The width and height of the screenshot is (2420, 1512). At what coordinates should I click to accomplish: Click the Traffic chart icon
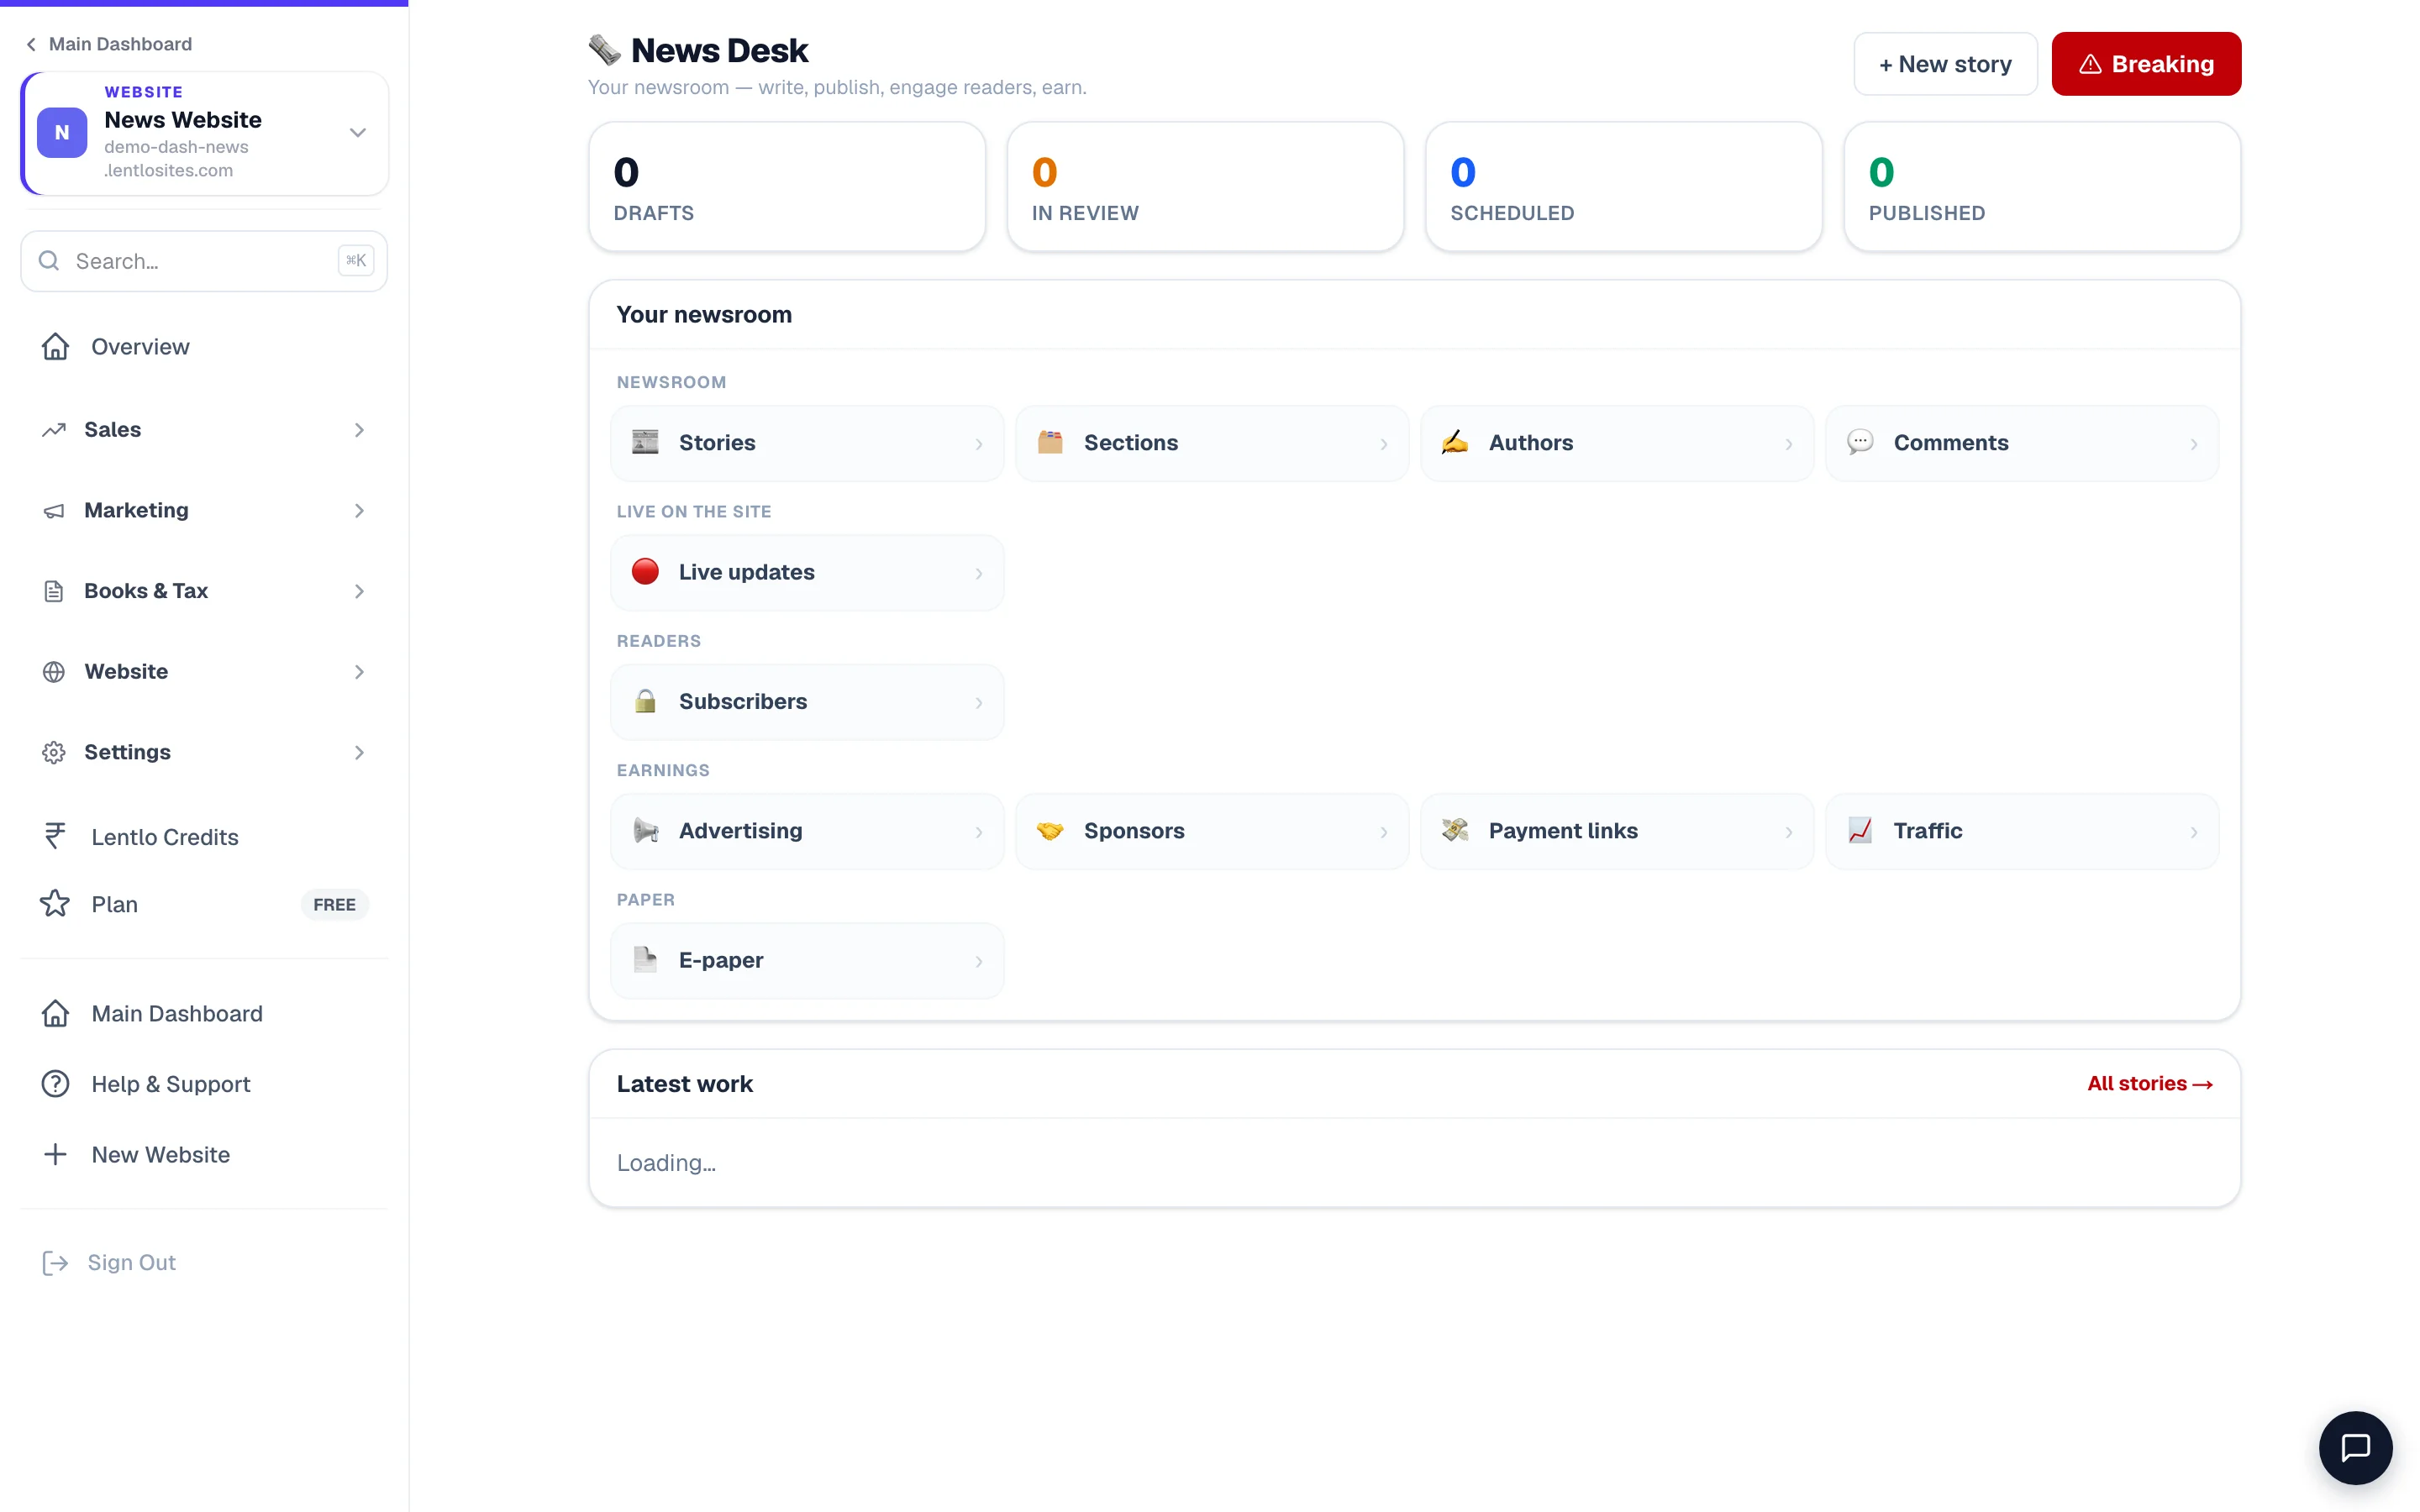coord(1860,830)
